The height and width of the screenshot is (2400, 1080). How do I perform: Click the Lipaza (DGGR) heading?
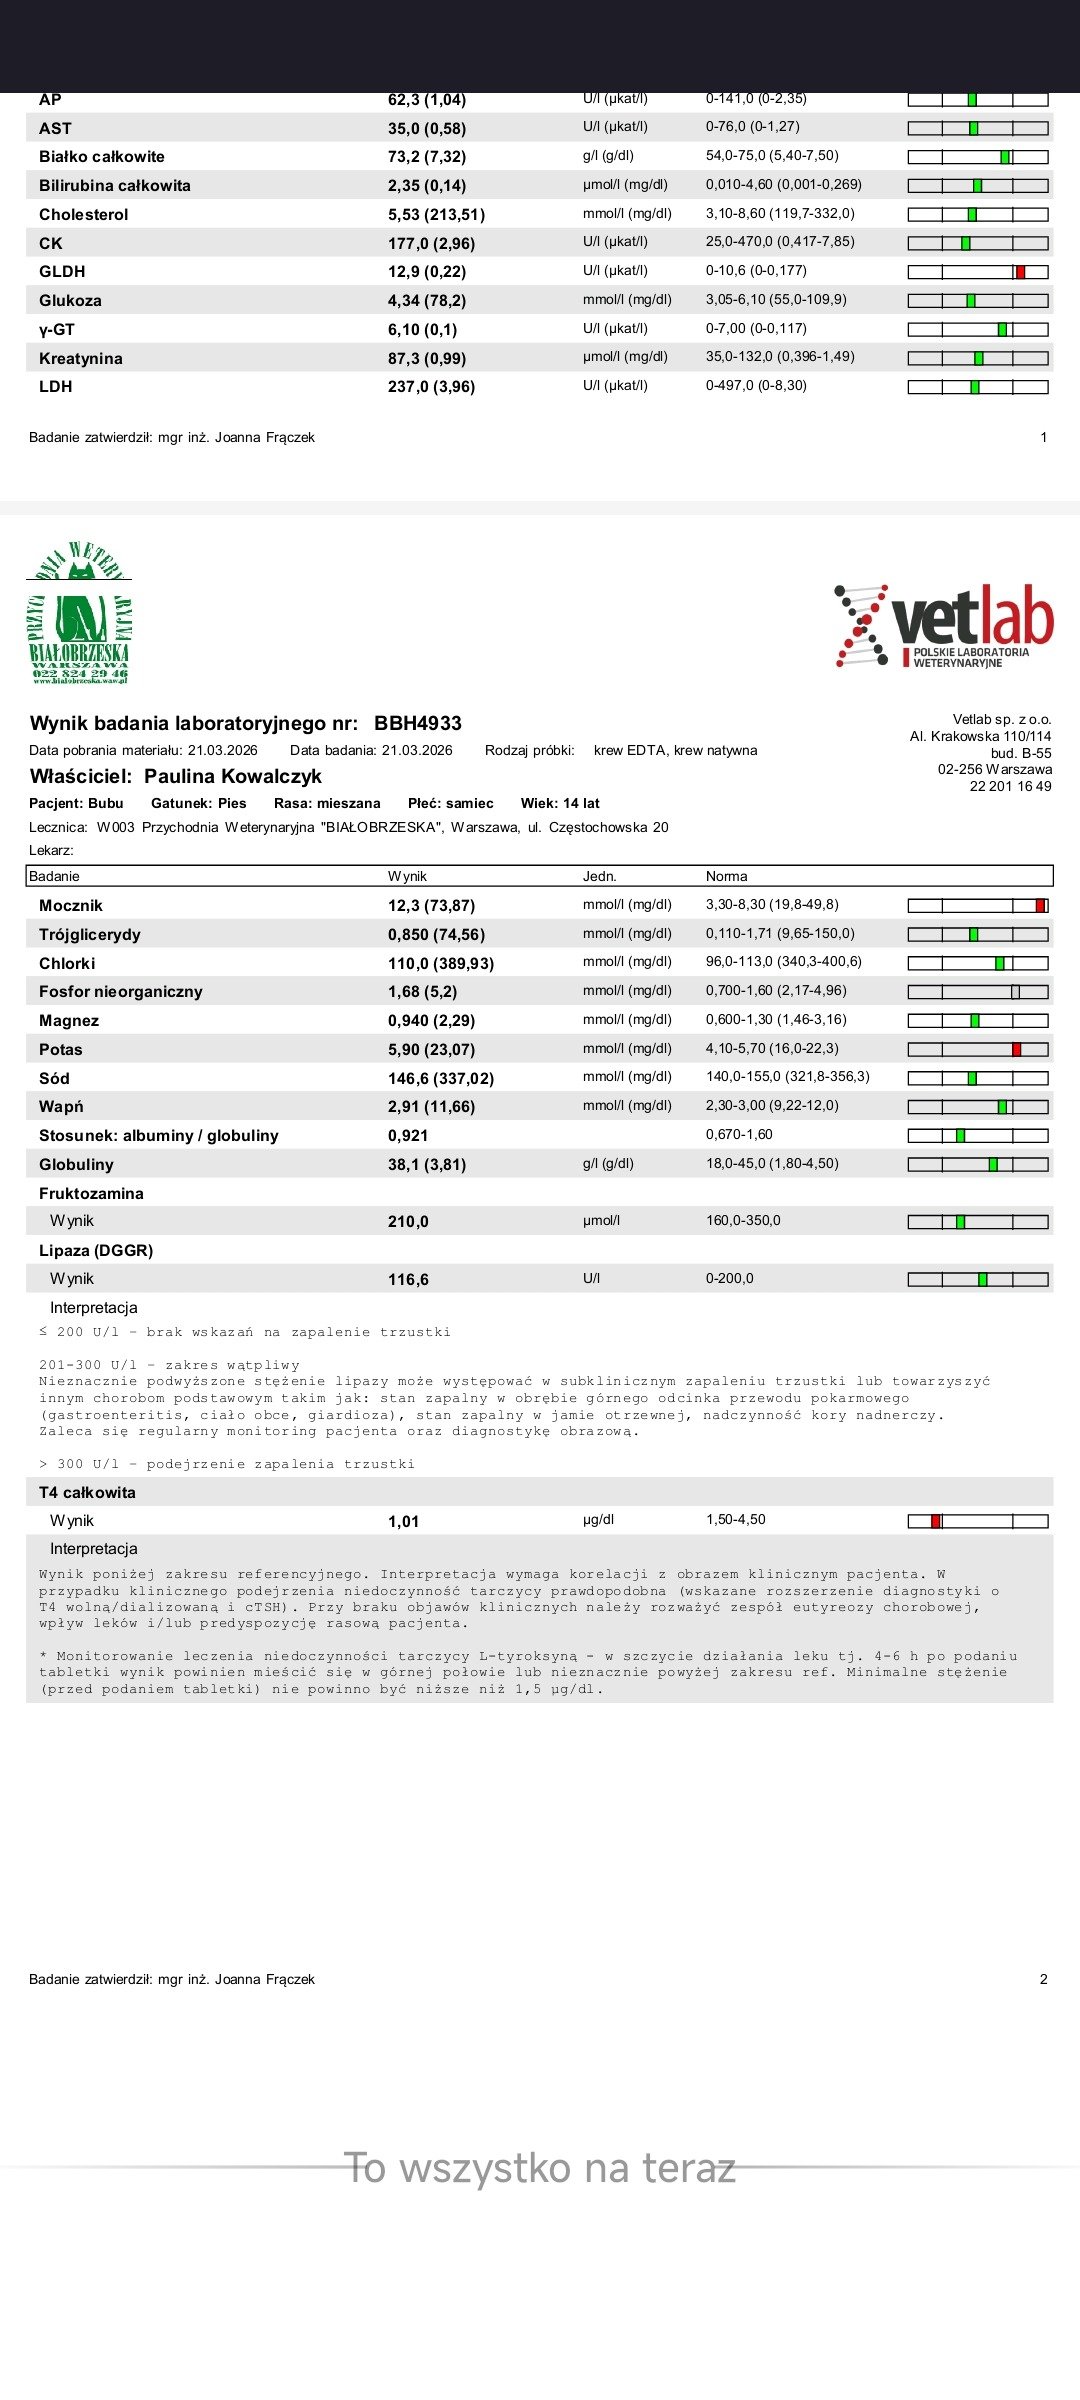click(96, 1250)
